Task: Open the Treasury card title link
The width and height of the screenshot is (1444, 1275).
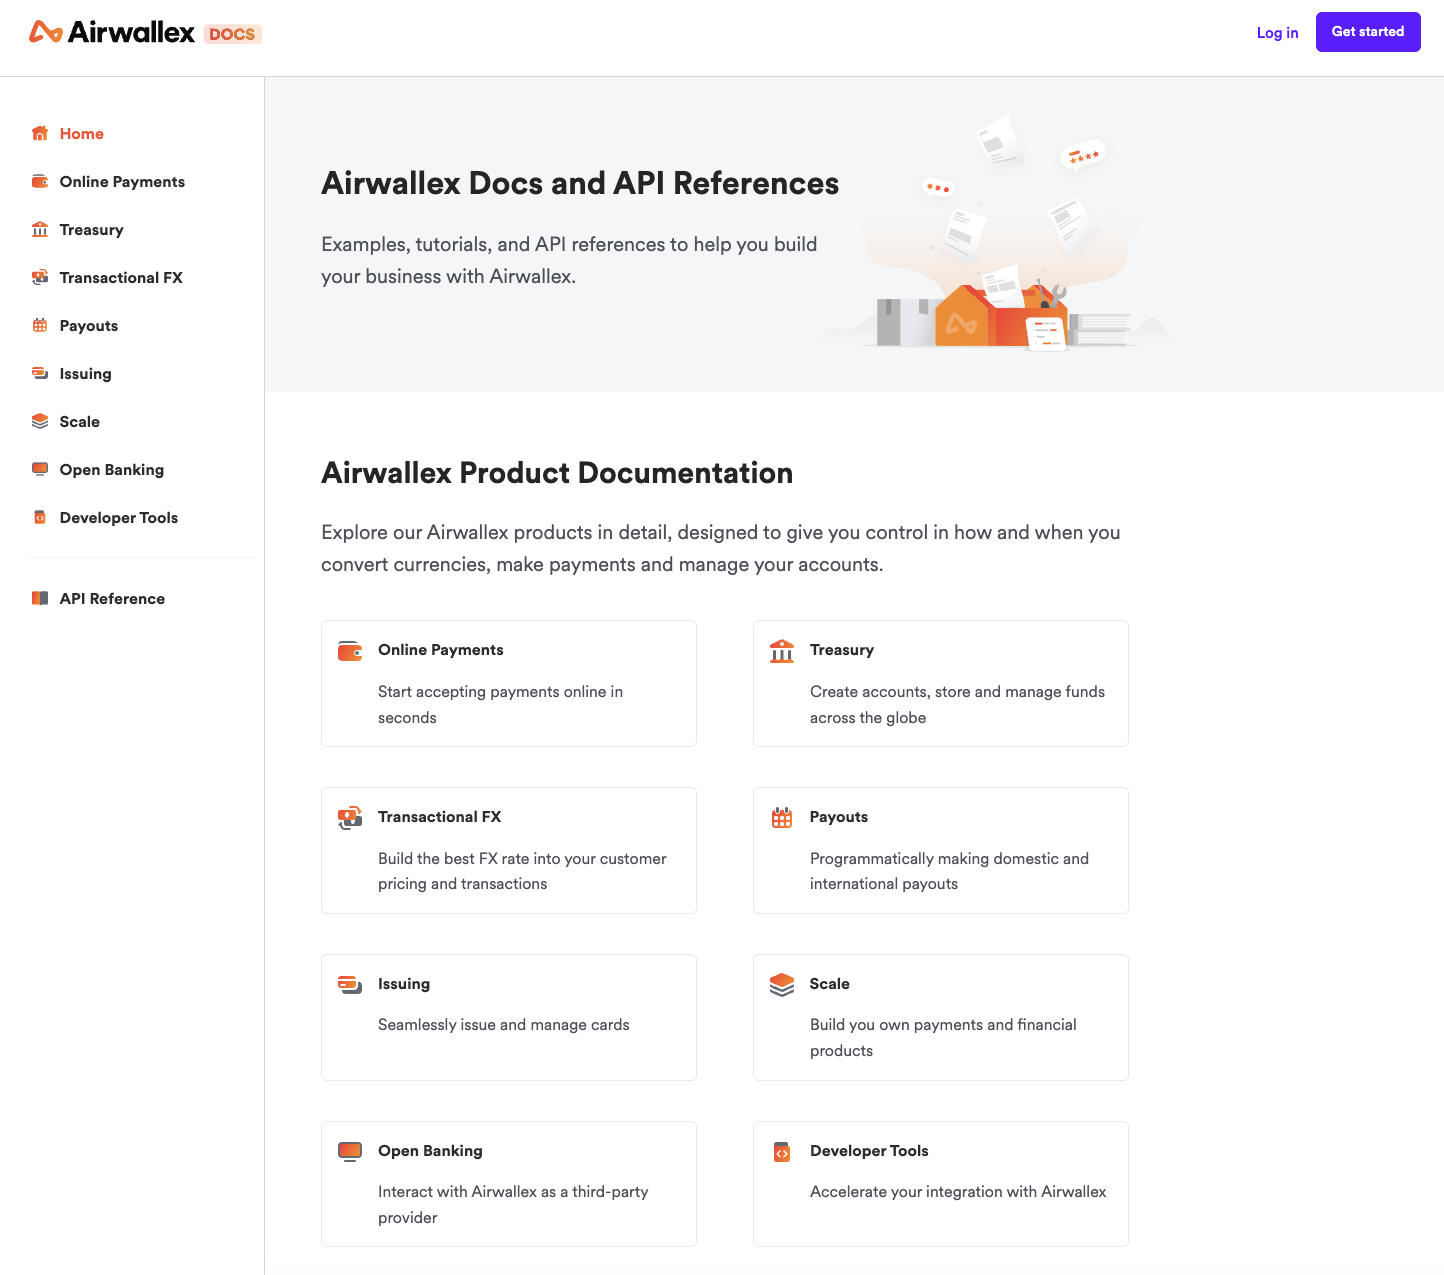Action: 842,650
